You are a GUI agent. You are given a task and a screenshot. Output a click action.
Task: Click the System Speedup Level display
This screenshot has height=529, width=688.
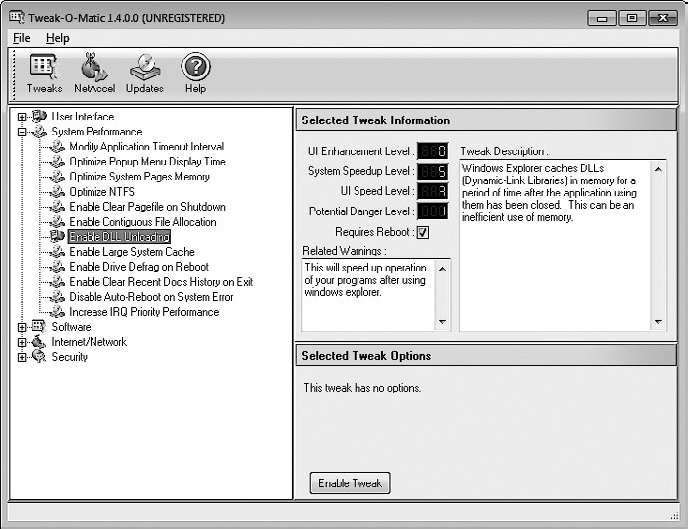[433, 171]
